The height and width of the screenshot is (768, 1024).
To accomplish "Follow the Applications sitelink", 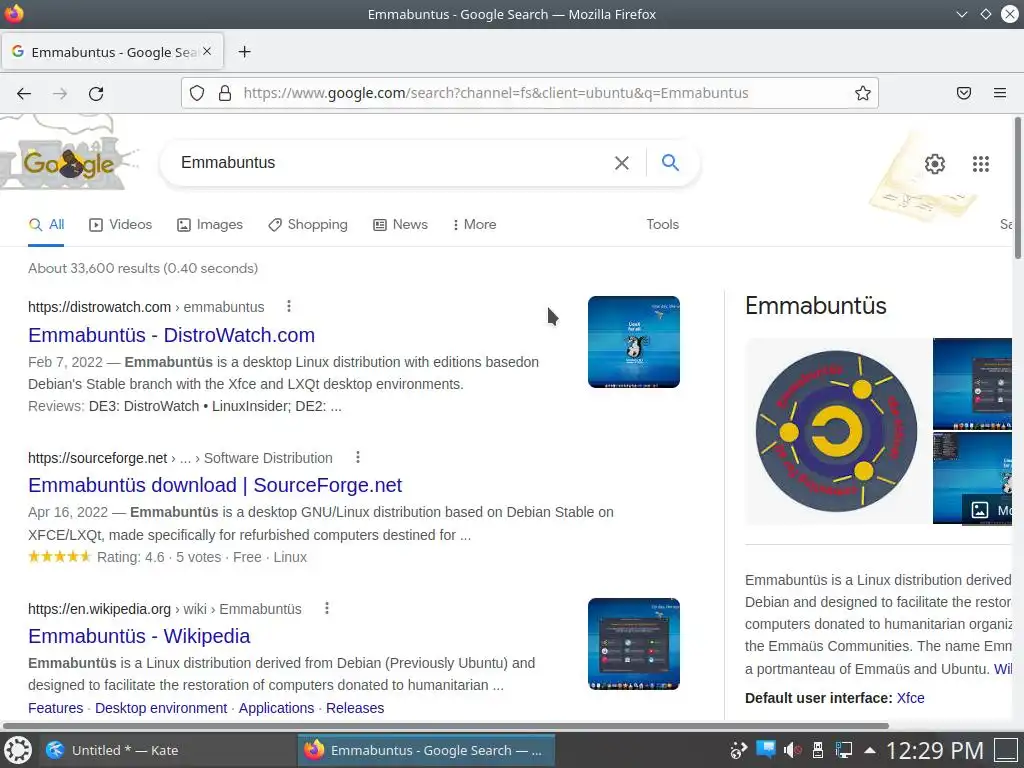I will point(276,708).
